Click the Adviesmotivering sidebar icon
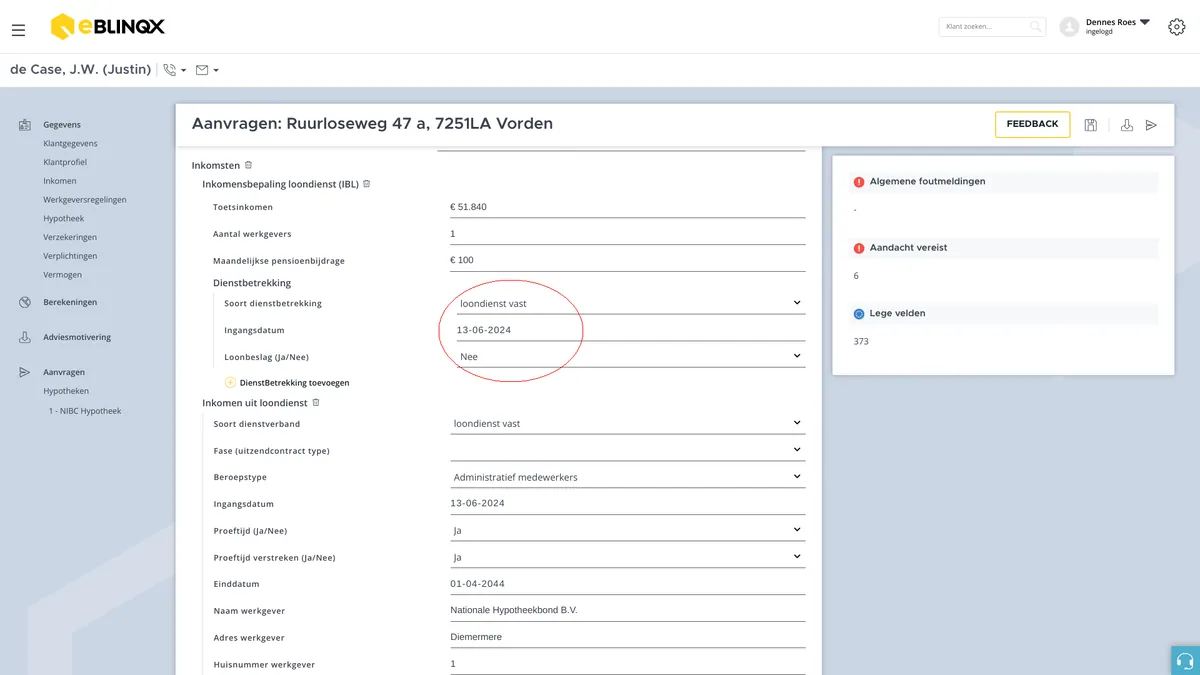1200x675 pixels. coord(25,338)
